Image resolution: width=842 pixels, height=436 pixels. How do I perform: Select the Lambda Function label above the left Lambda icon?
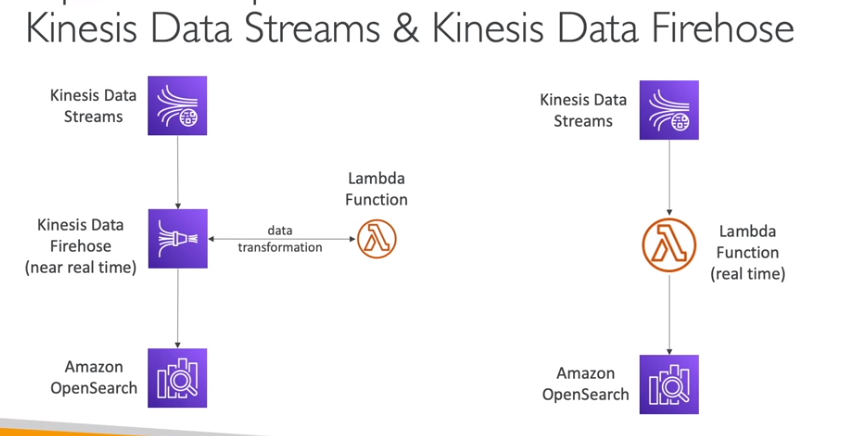coord(377,189)
